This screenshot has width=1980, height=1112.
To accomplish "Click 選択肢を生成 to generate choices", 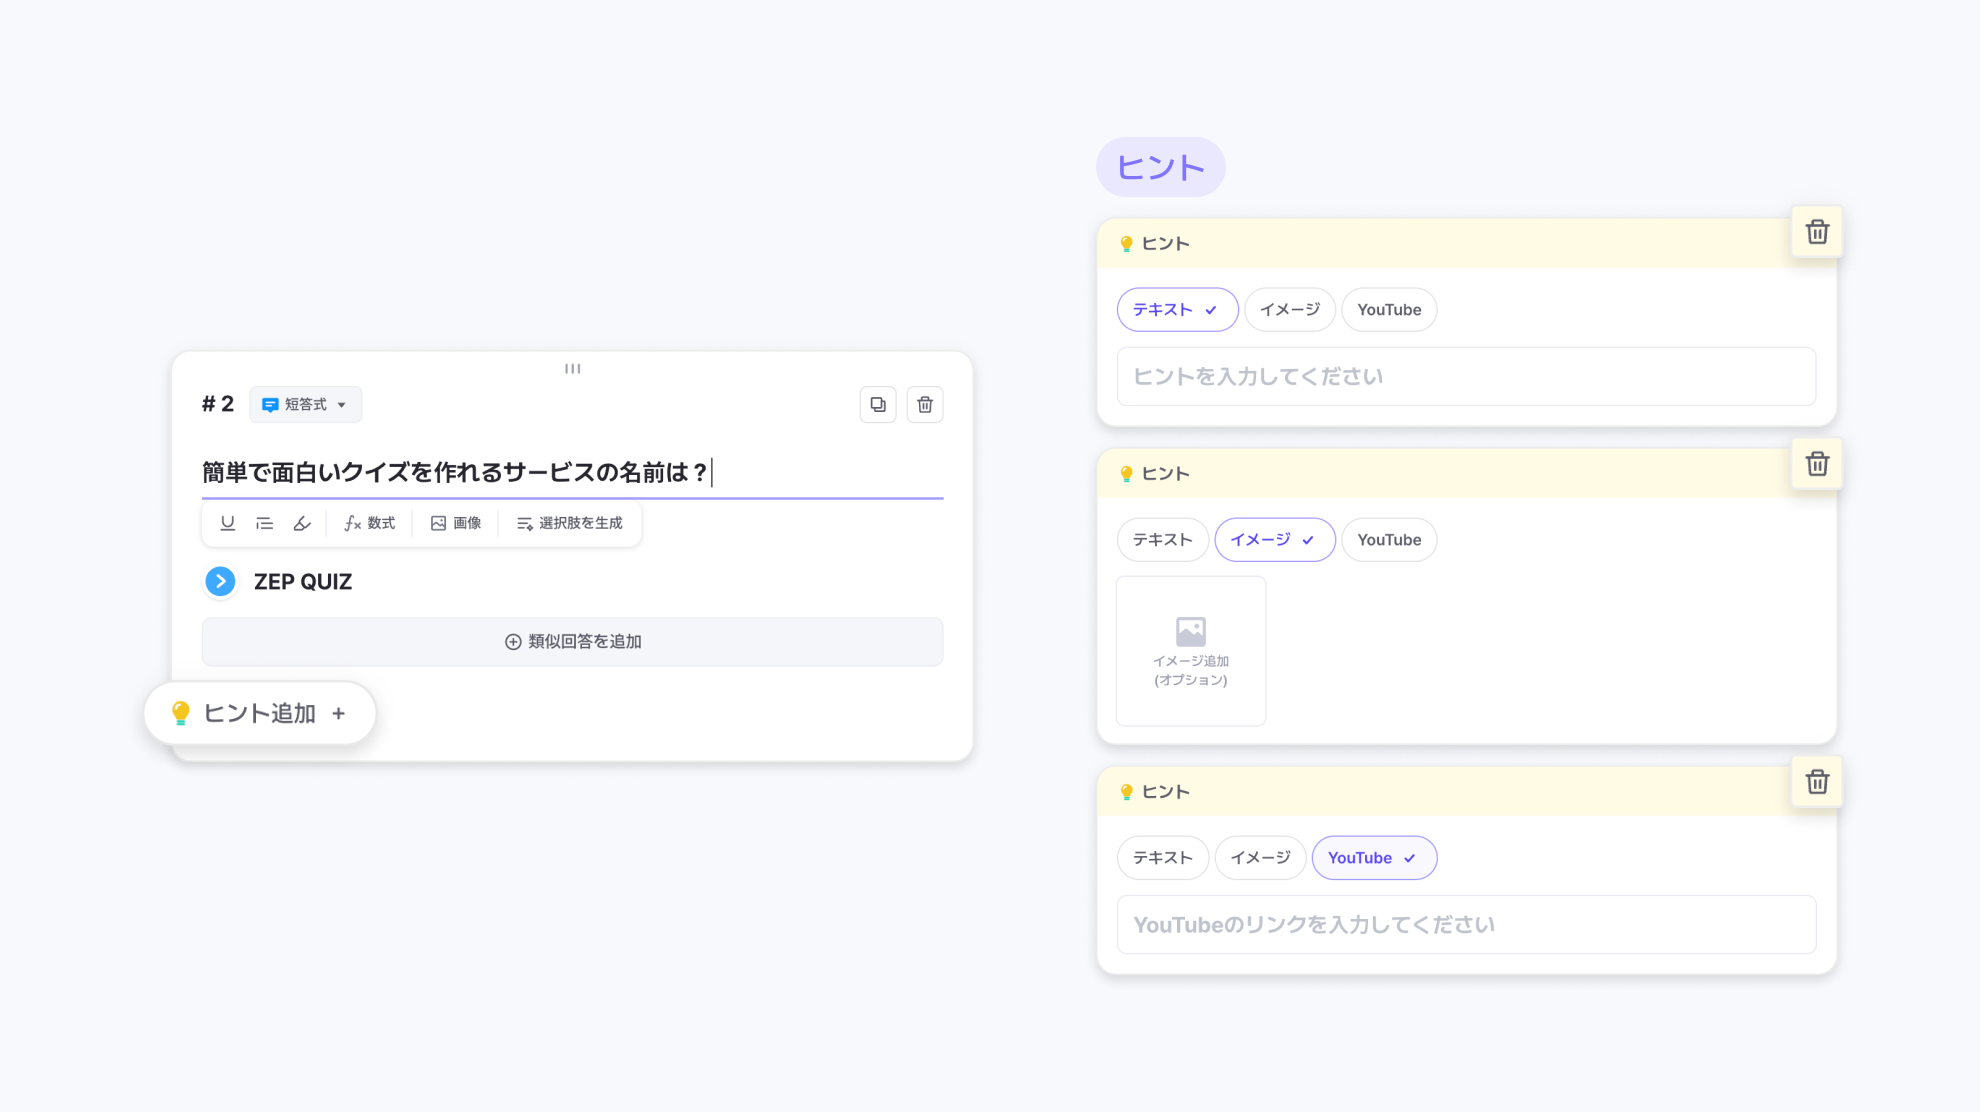I will [x=570, y=523].
